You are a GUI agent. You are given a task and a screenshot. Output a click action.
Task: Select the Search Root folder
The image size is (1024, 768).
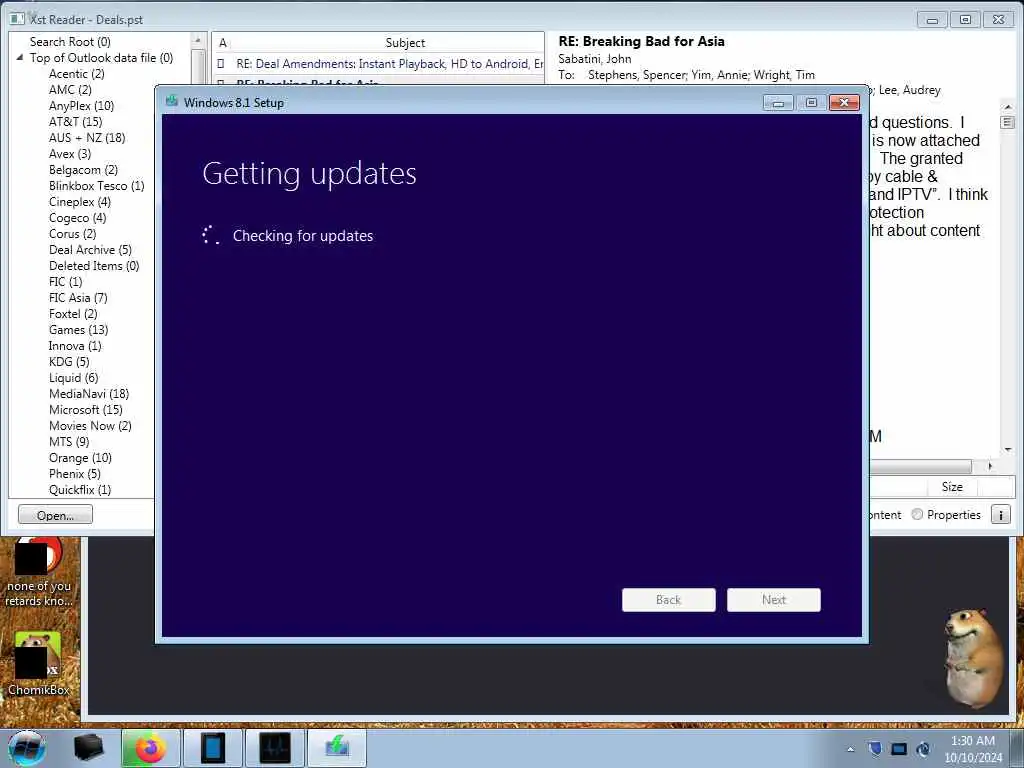(x=70, y=42)
